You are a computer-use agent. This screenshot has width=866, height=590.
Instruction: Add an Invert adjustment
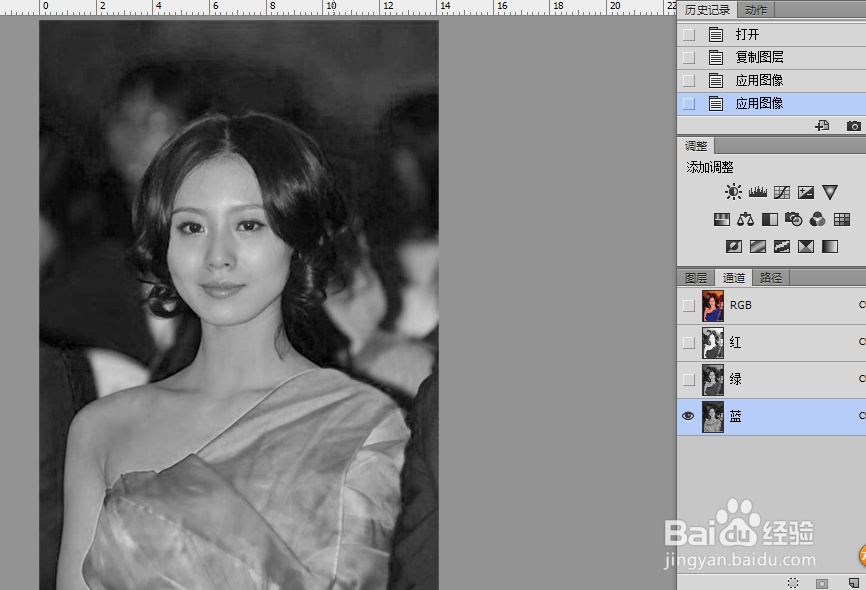tap(733, 246)
